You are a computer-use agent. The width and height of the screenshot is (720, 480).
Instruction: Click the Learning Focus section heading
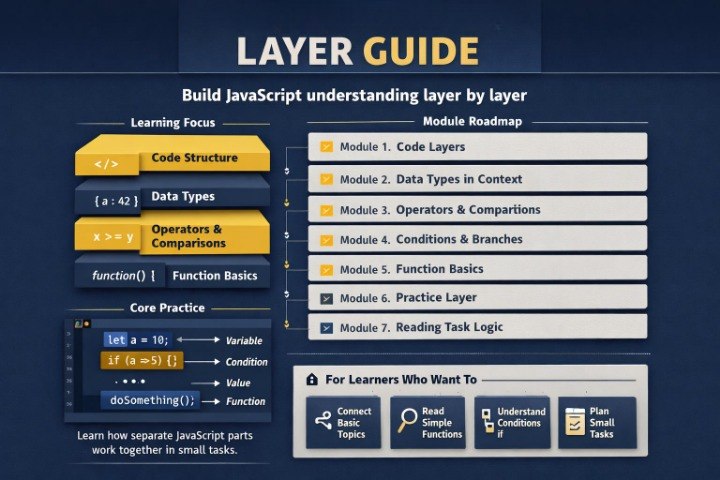[x=173, y=123]
